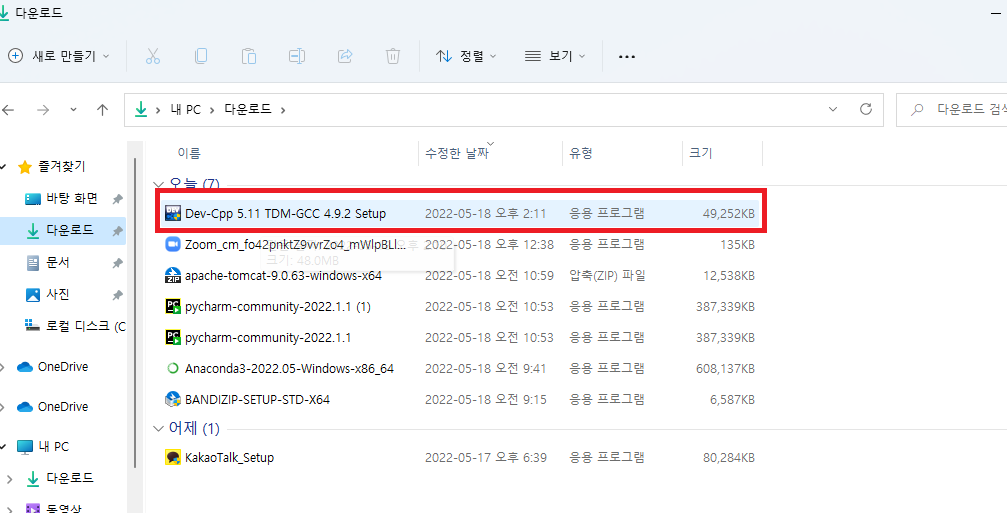Select 사진 in the sidebar
The width and height of the screenshot is (1008, 513).
pyautogui.click(x=58, y=295)
